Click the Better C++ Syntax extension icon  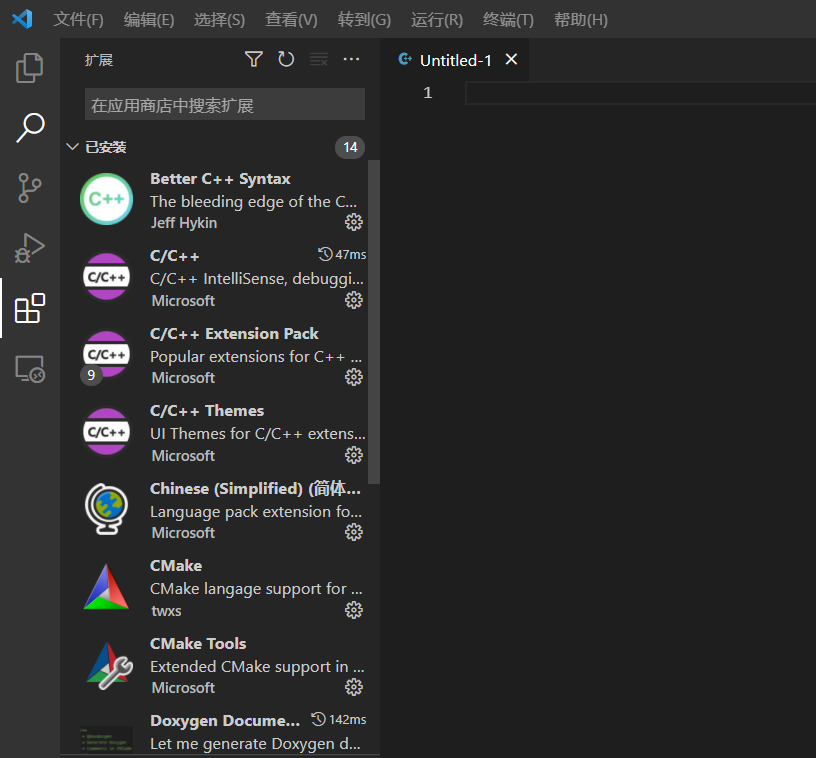pyautogui.click(x=107, y=199)
